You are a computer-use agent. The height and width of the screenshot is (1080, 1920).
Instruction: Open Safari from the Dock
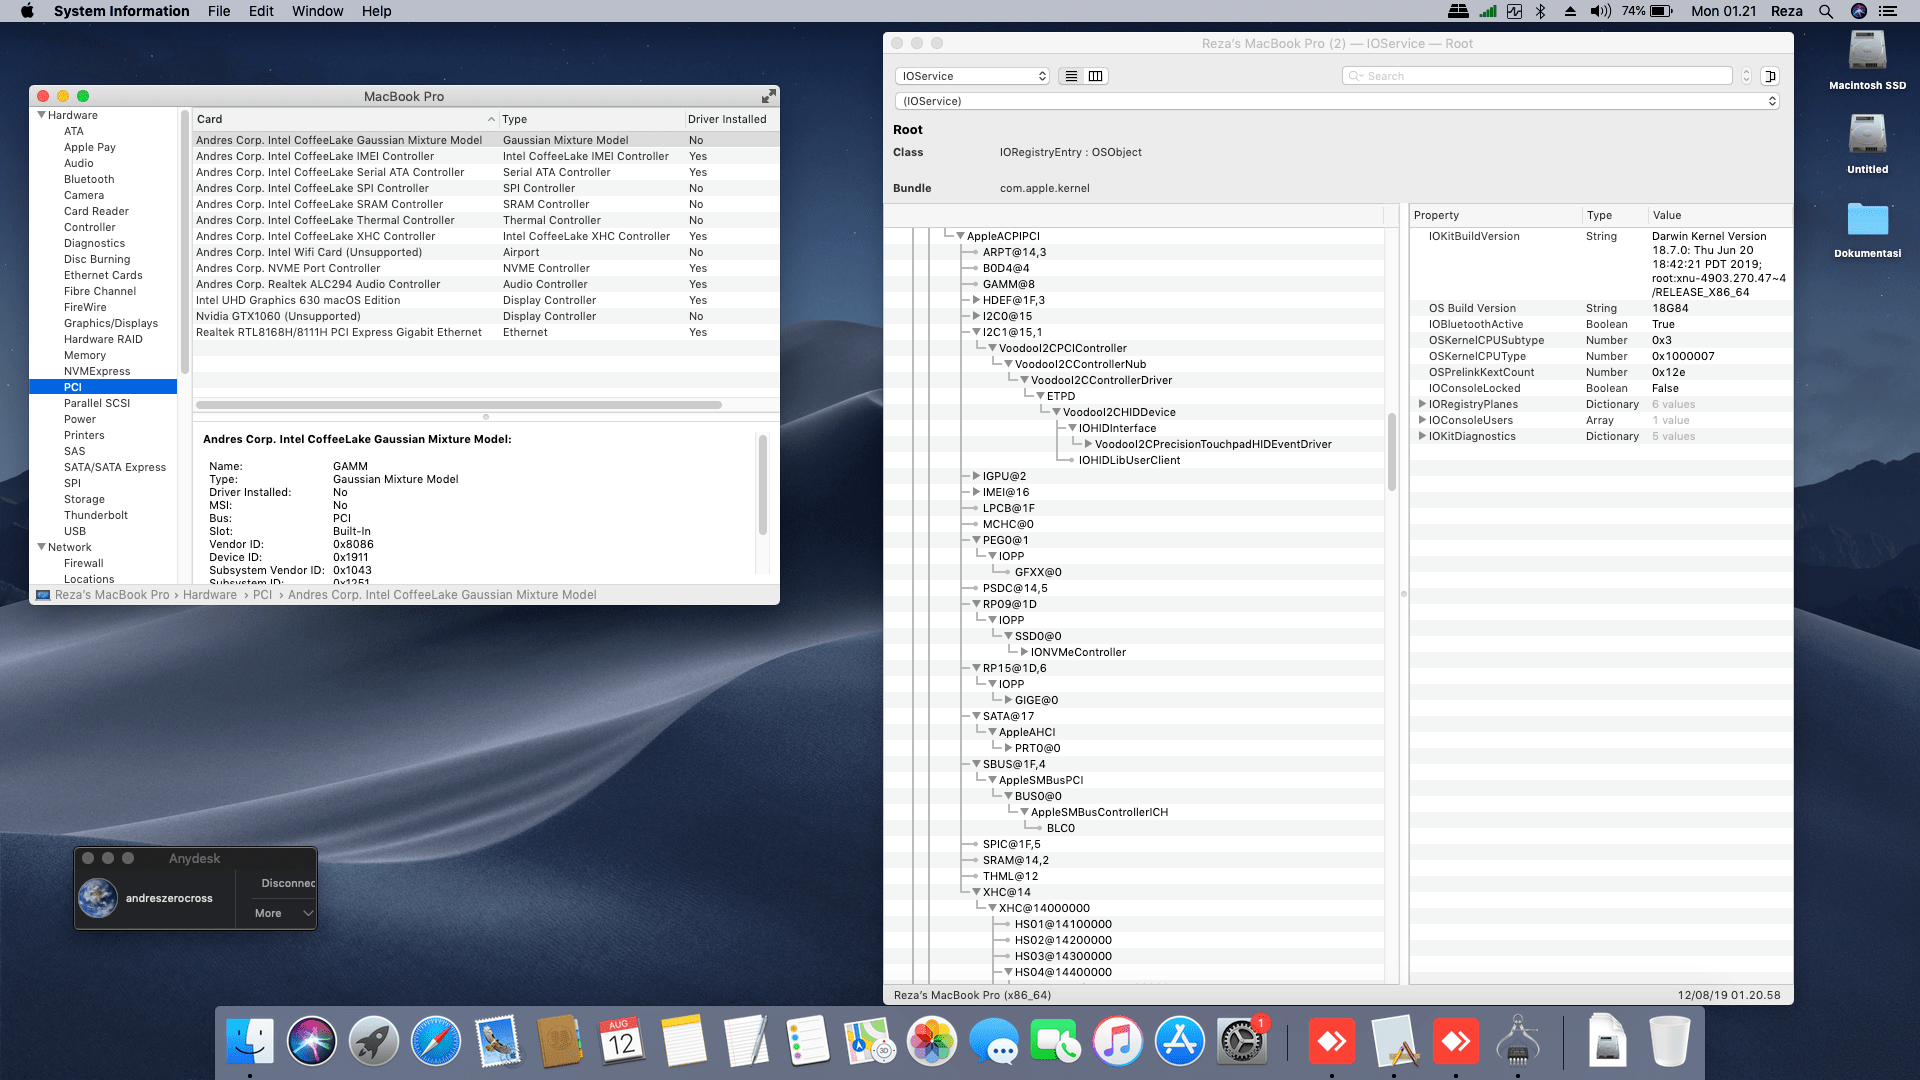(436, 1042)
